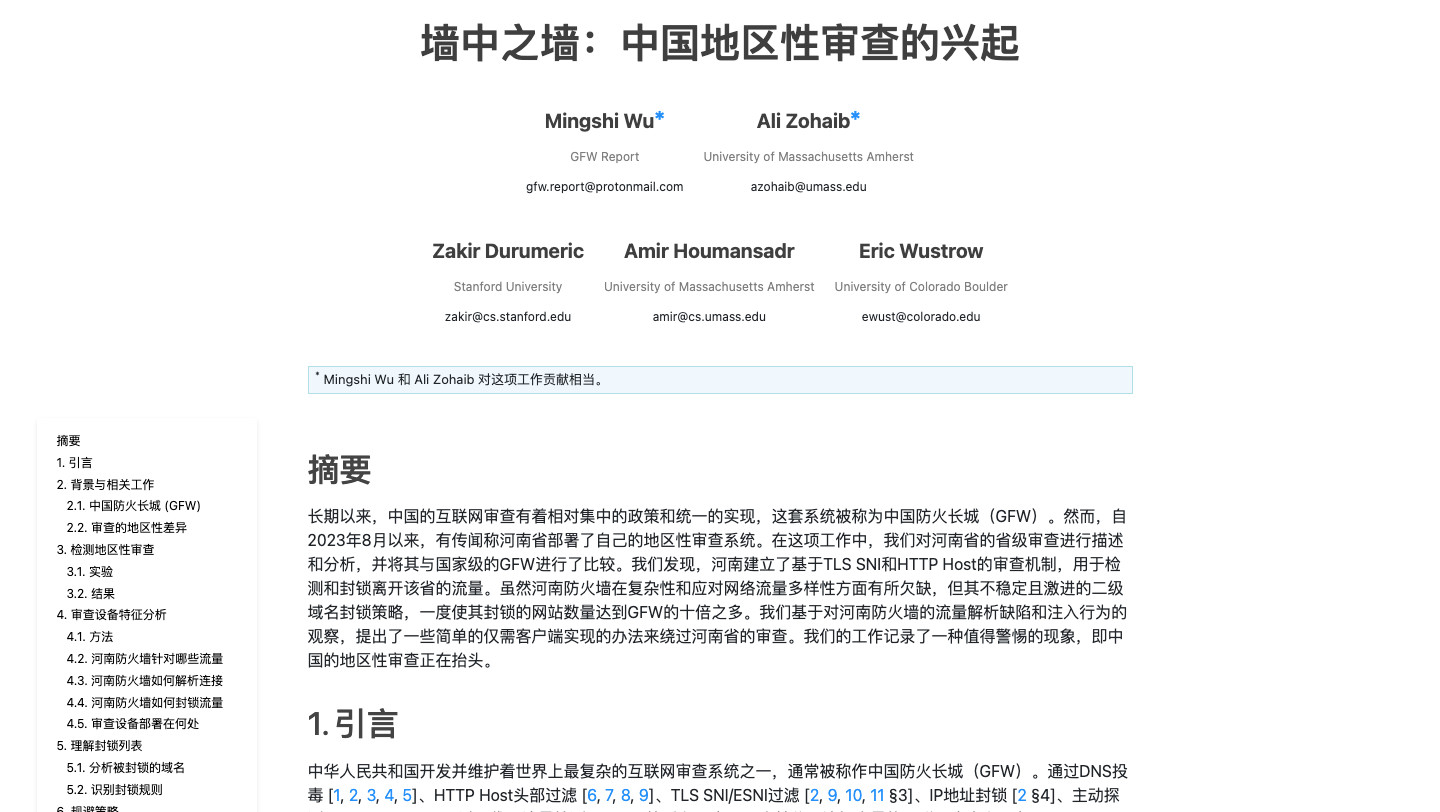Screen dimensions: 1440x812
Task: Click the asterisk beside Ali Zohaib
Action: [x=855, y=119]
